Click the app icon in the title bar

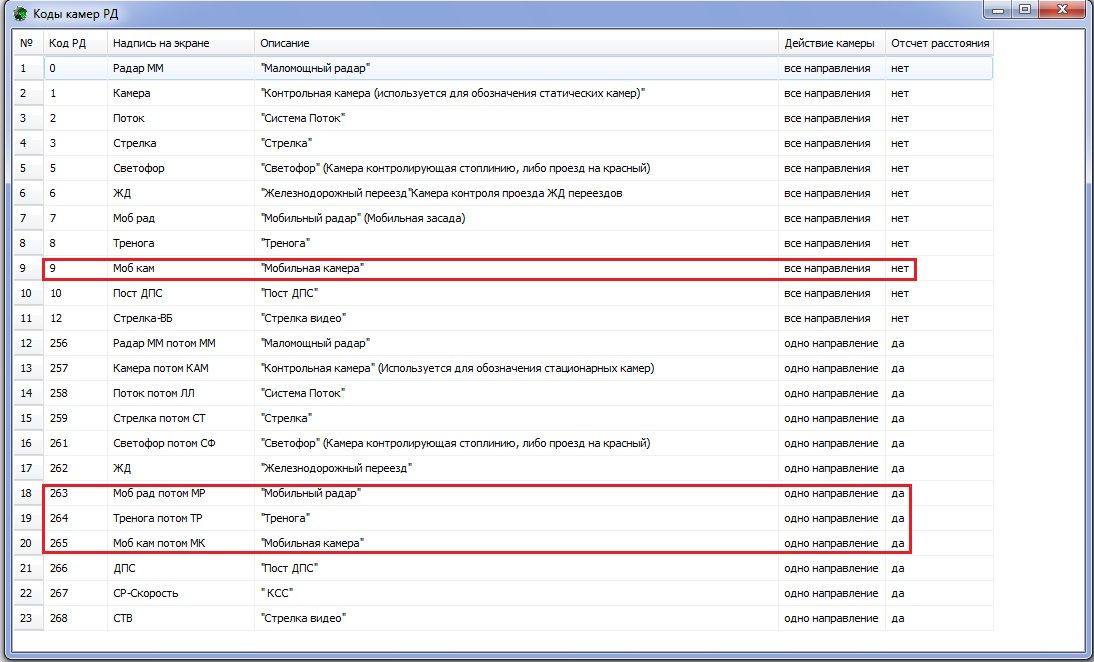pos(21,14)
